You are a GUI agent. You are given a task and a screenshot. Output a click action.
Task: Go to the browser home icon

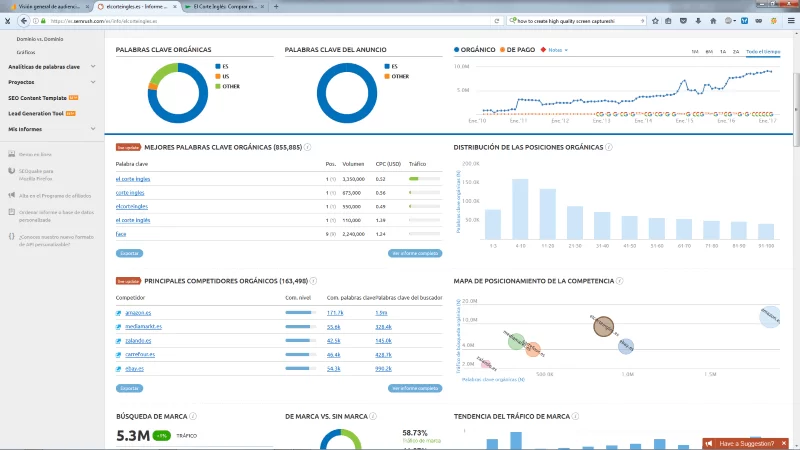point(713,21)
